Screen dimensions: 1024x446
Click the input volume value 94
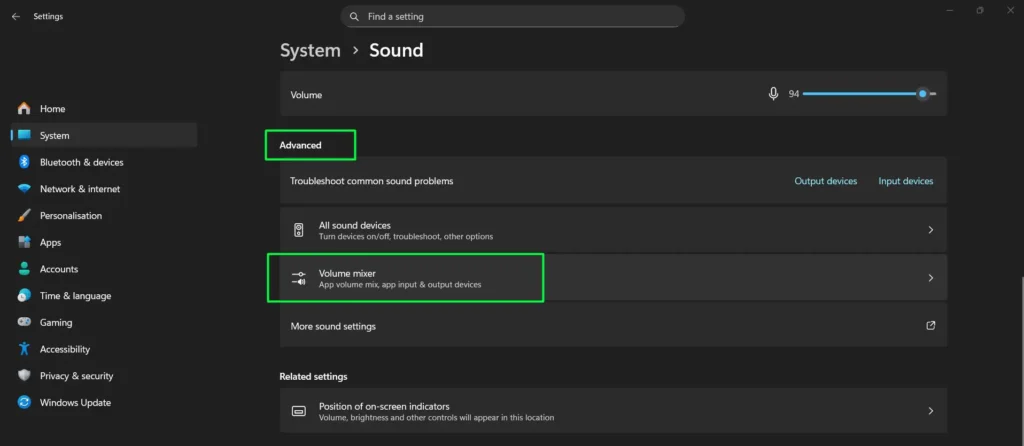(x=793, y=94)
